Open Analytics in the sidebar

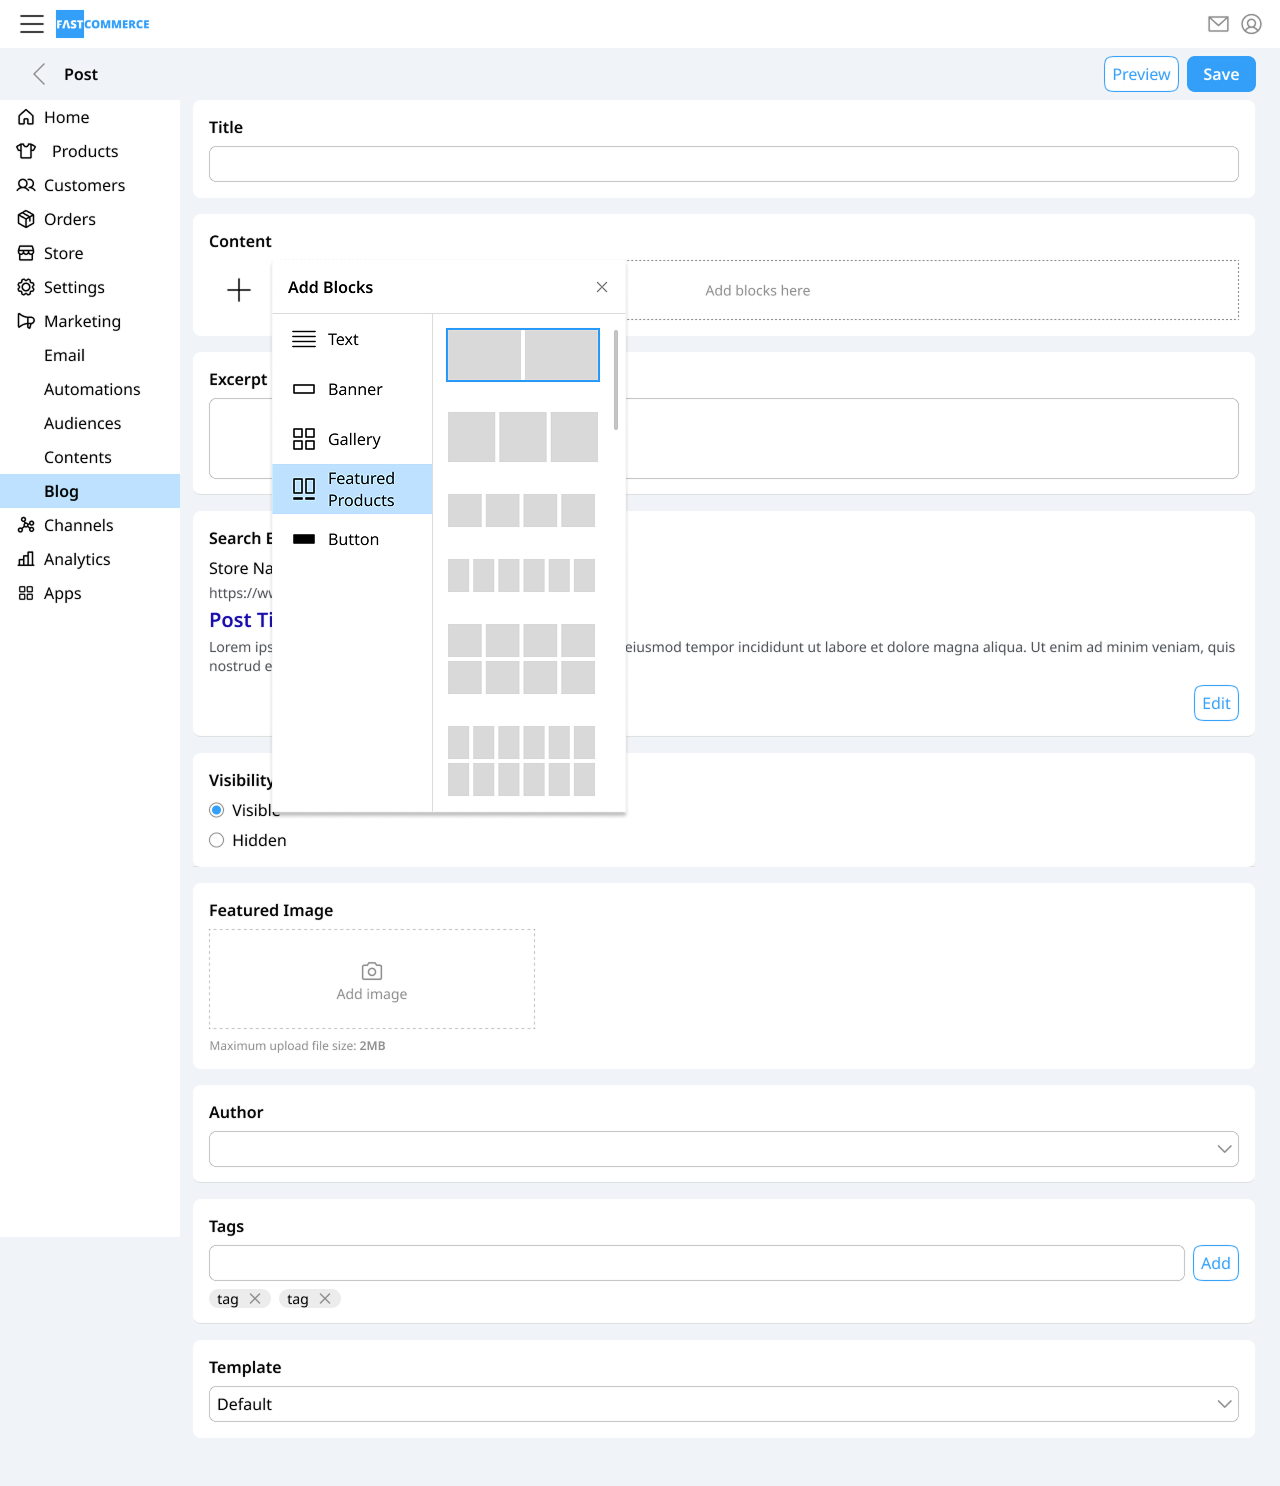77,559
